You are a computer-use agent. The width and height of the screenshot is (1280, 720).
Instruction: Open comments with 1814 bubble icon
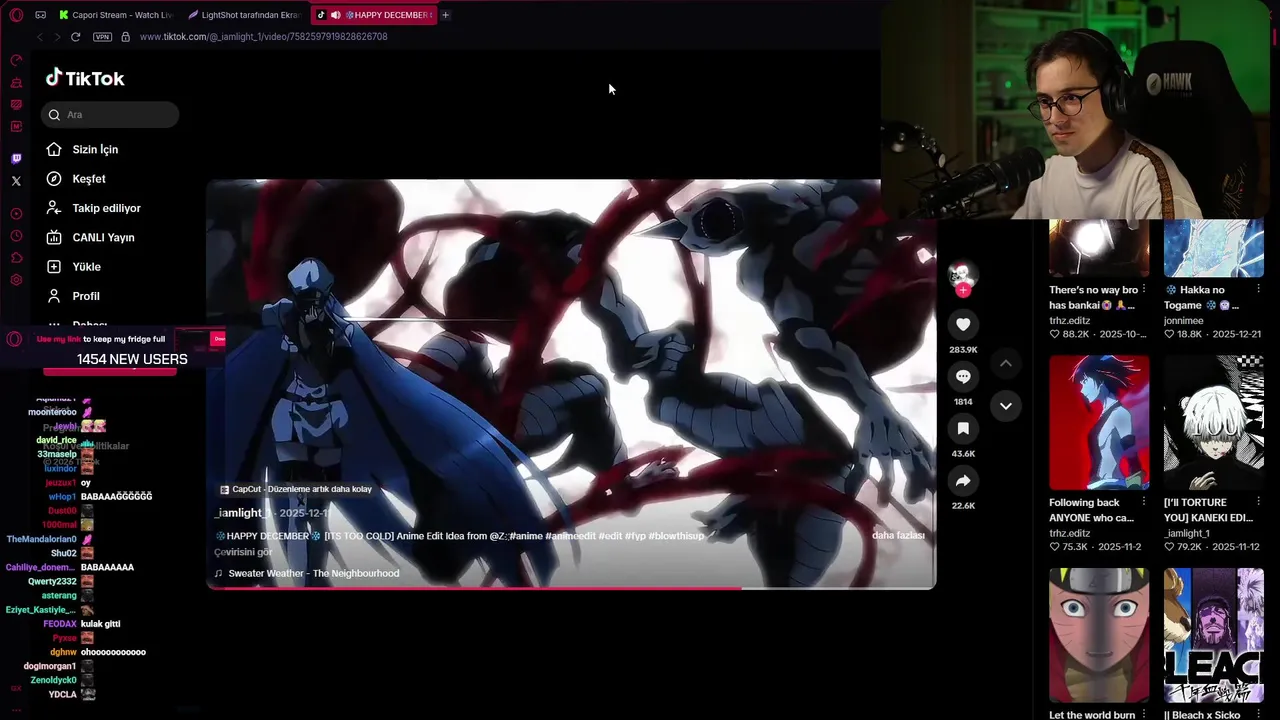tap(963, 376)
